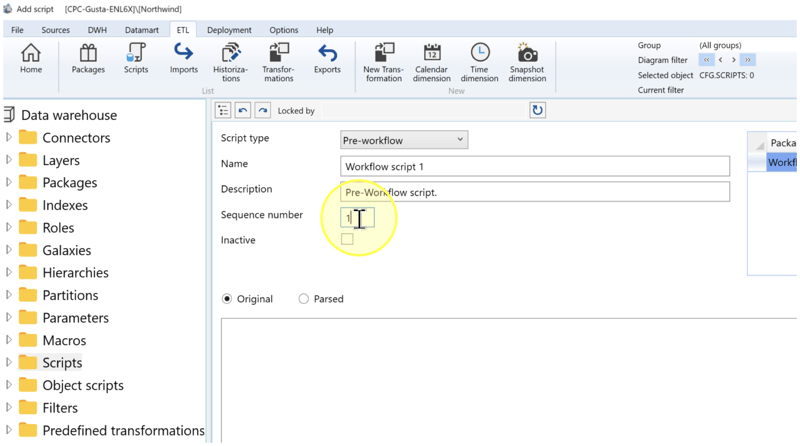
Task: Expand the Scripts tree node
Action: pos(9,362)
